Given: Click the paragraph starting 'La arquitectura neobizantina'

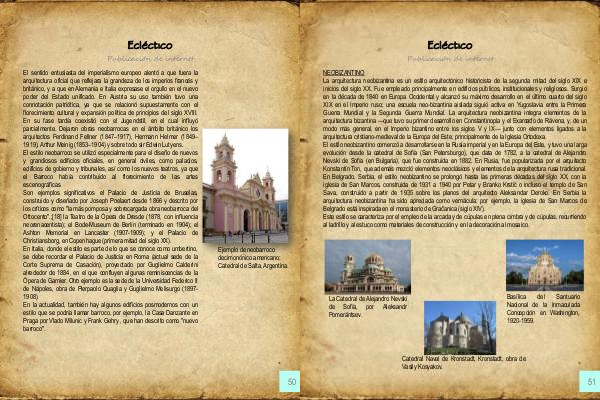Looking at the screenshot, I should (x=455, y=108).
